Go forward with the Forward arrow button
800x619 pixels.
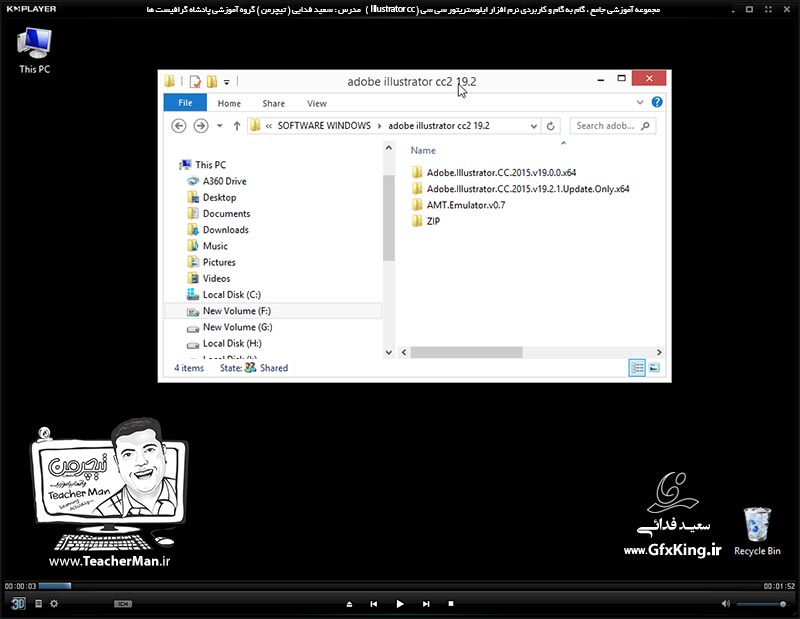(x=201, y=126)
